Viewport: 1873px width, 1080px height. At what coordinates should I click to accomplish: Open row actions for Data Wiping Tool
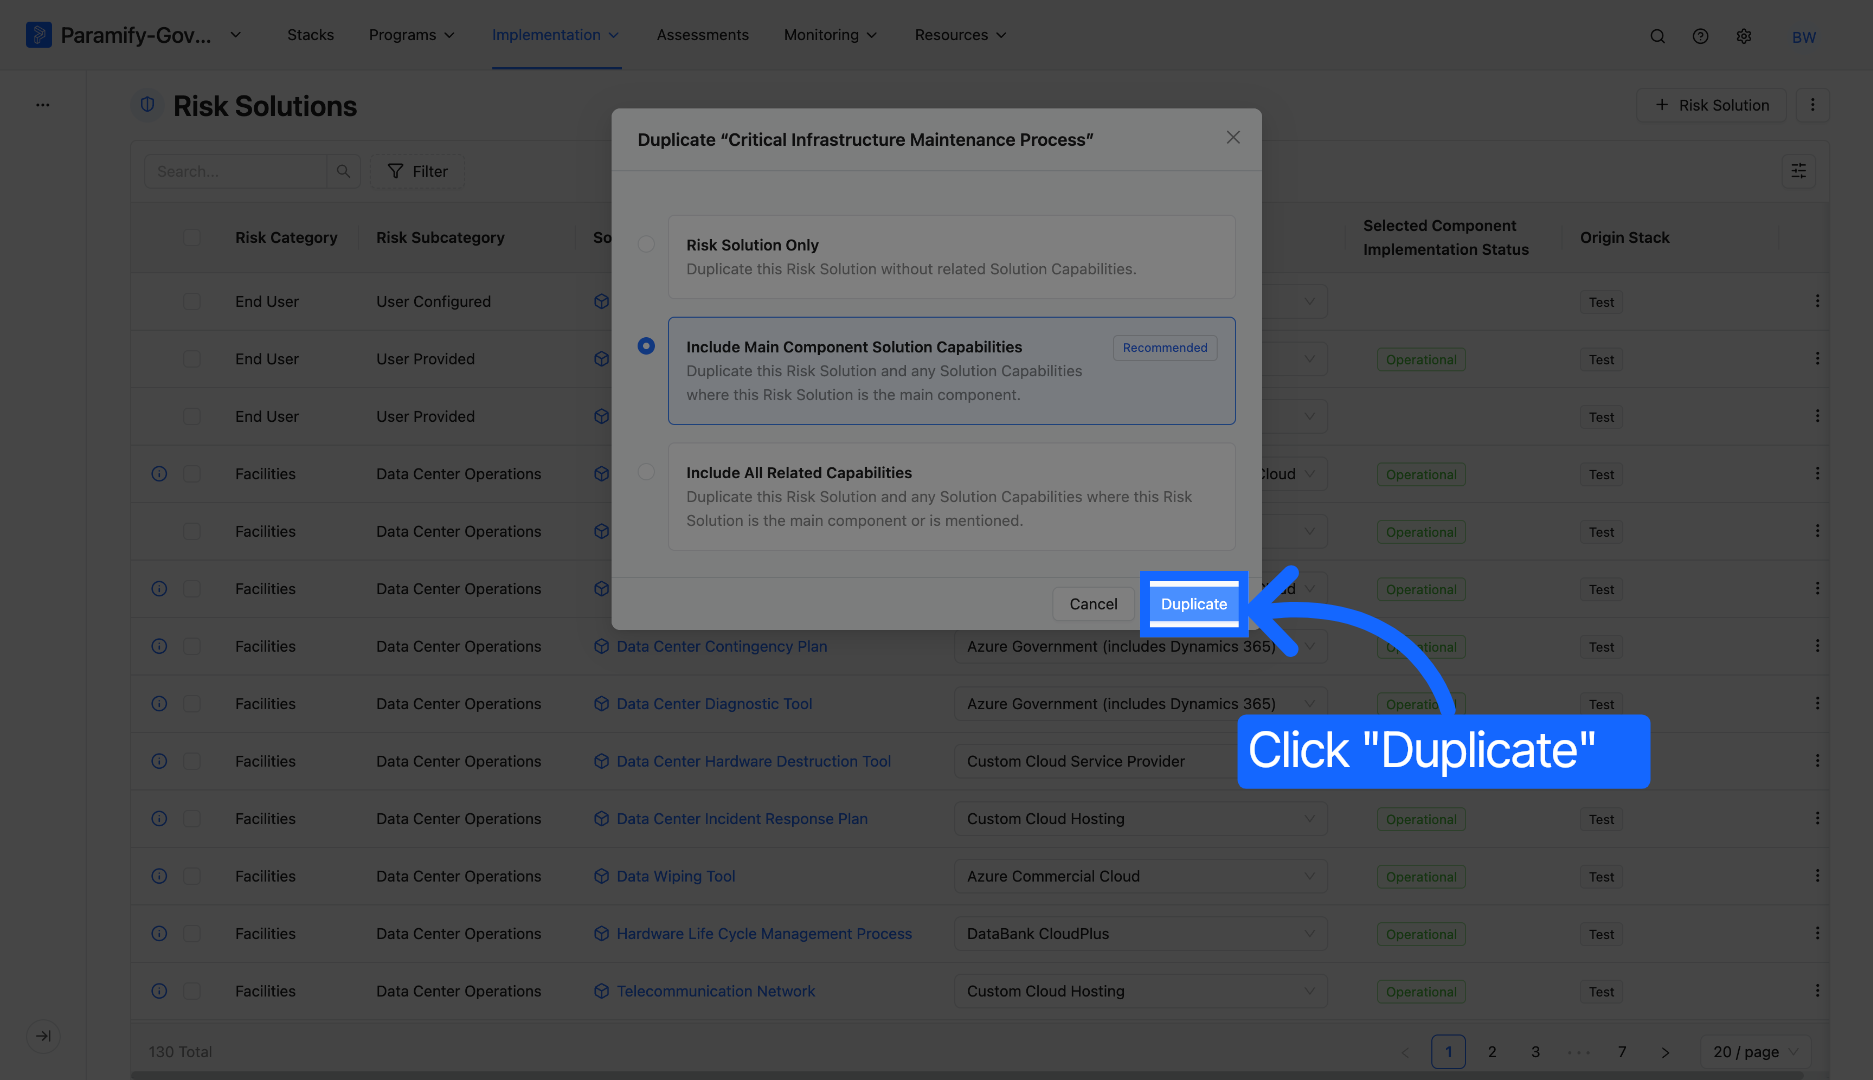point(1817,876)
